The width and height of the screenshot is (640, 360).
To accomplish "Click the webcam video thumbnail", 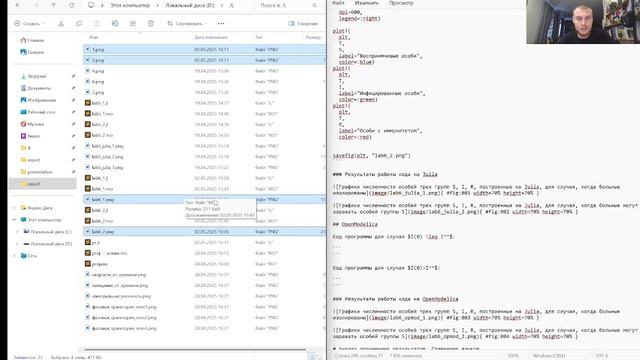I will [583, 22].
